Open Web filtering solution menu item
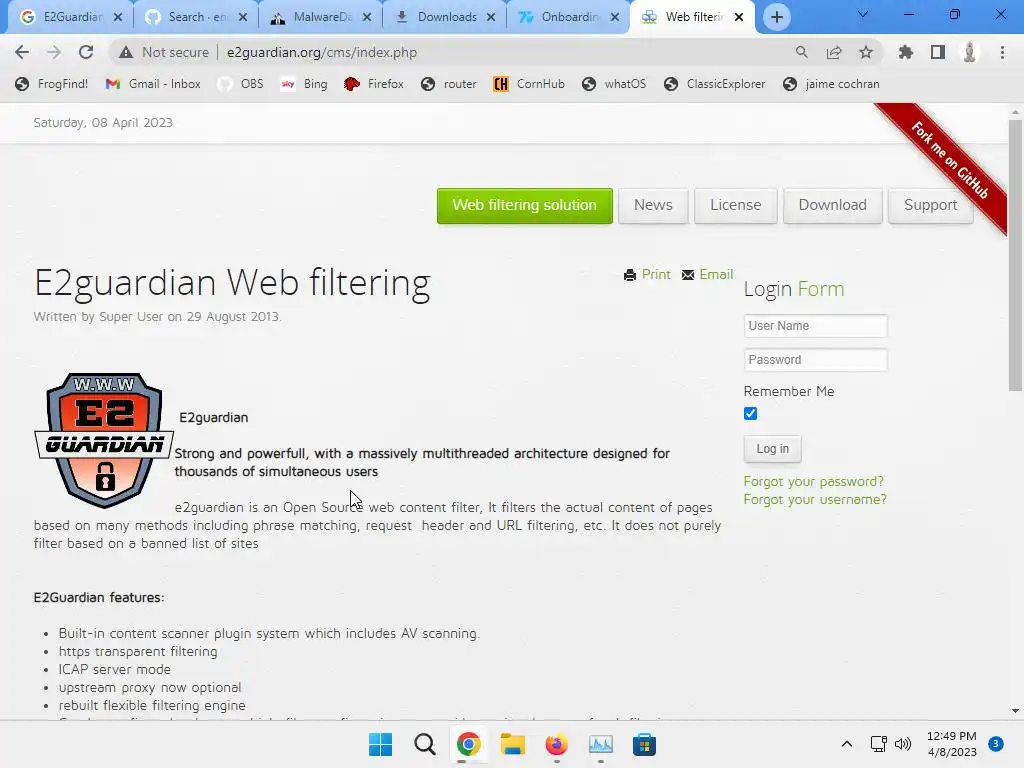The height and width of the screenshot is (768, 1024). [524, 206]
